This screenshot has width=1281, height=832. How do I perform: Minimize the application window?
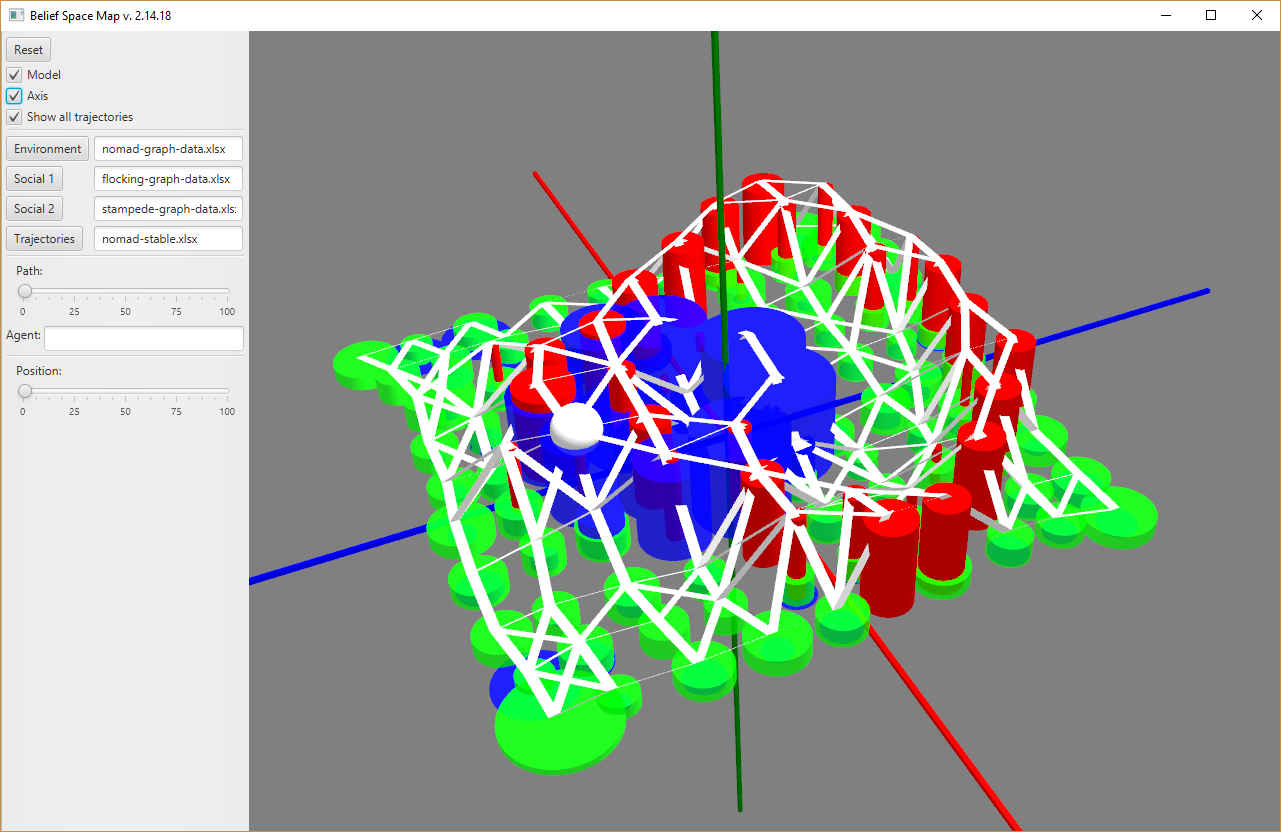pos(1165,15)
